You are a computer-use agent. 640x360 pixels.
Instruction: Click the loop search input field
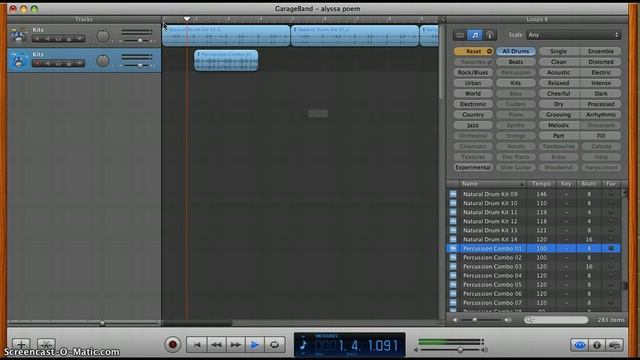(x=556, y=320)
